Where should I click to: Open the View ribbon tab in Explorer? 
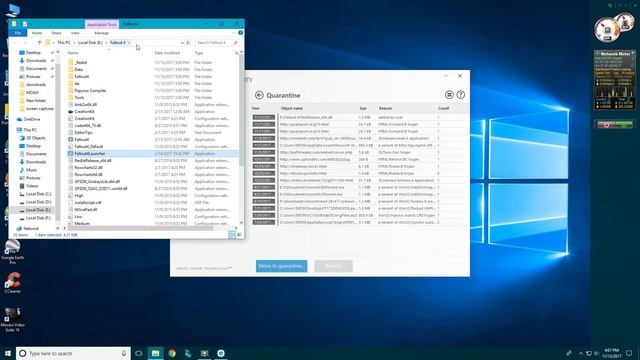75,33
